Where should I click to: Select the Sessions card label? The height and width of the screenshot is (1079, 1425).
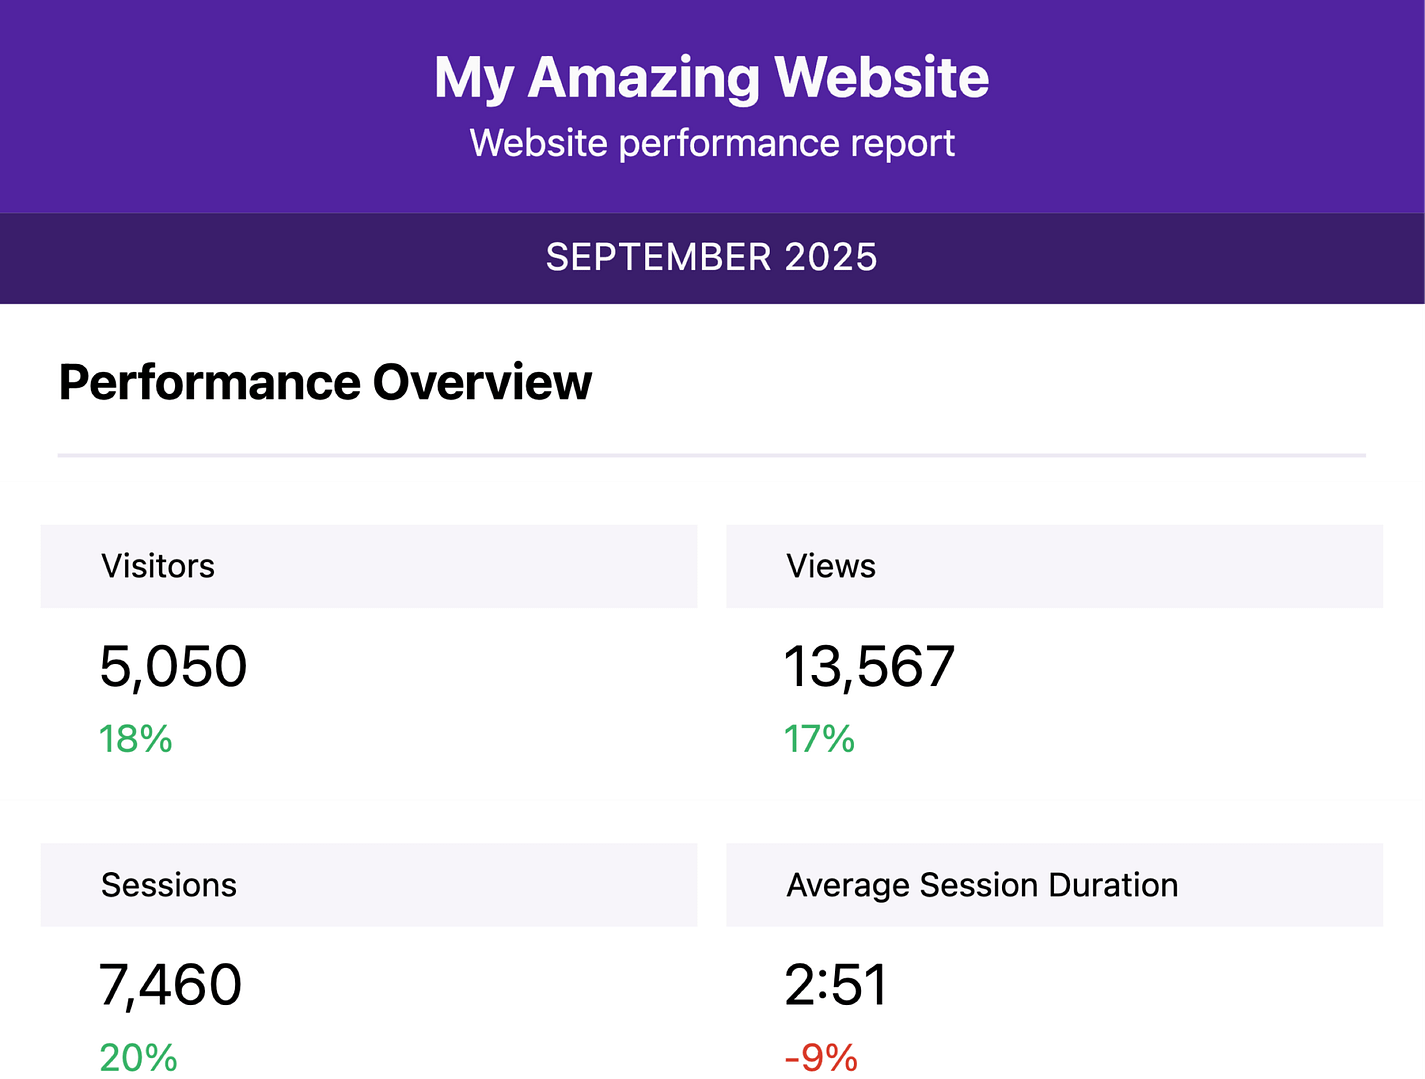pos(169,885)
